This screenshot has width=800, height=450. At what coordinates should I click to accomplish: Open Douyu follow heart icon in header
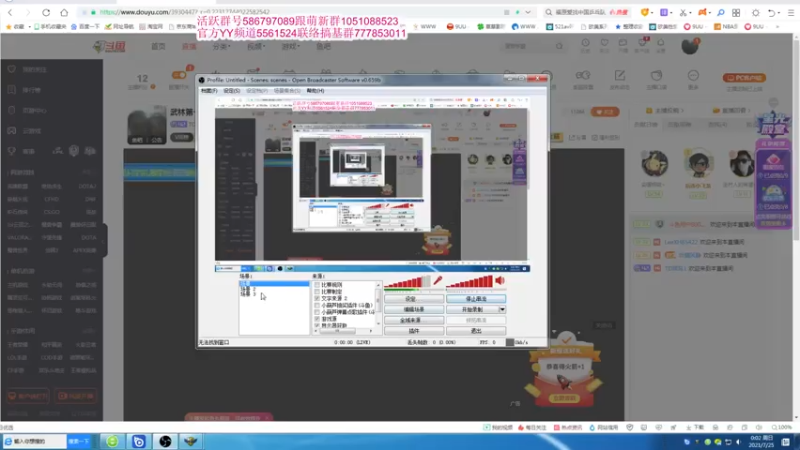(x=604, y=43)
